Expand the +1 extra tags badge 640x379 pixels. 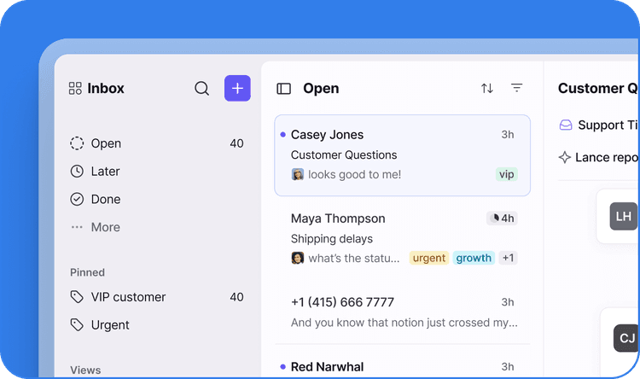pyautogui.click(x=508, y=258)
